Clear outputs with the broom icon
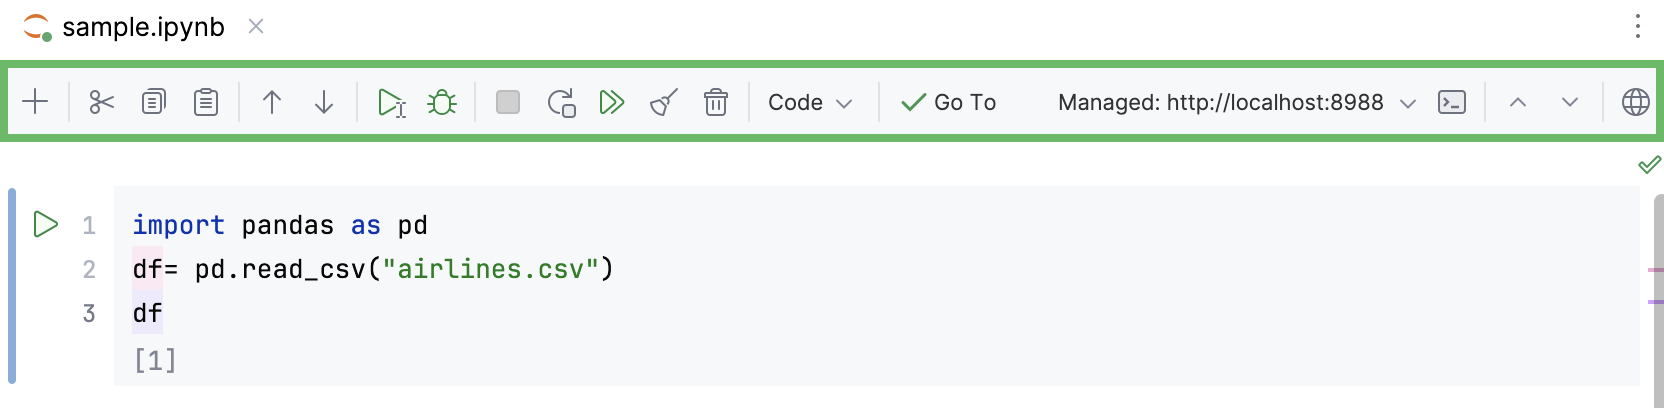 (664, 102)
